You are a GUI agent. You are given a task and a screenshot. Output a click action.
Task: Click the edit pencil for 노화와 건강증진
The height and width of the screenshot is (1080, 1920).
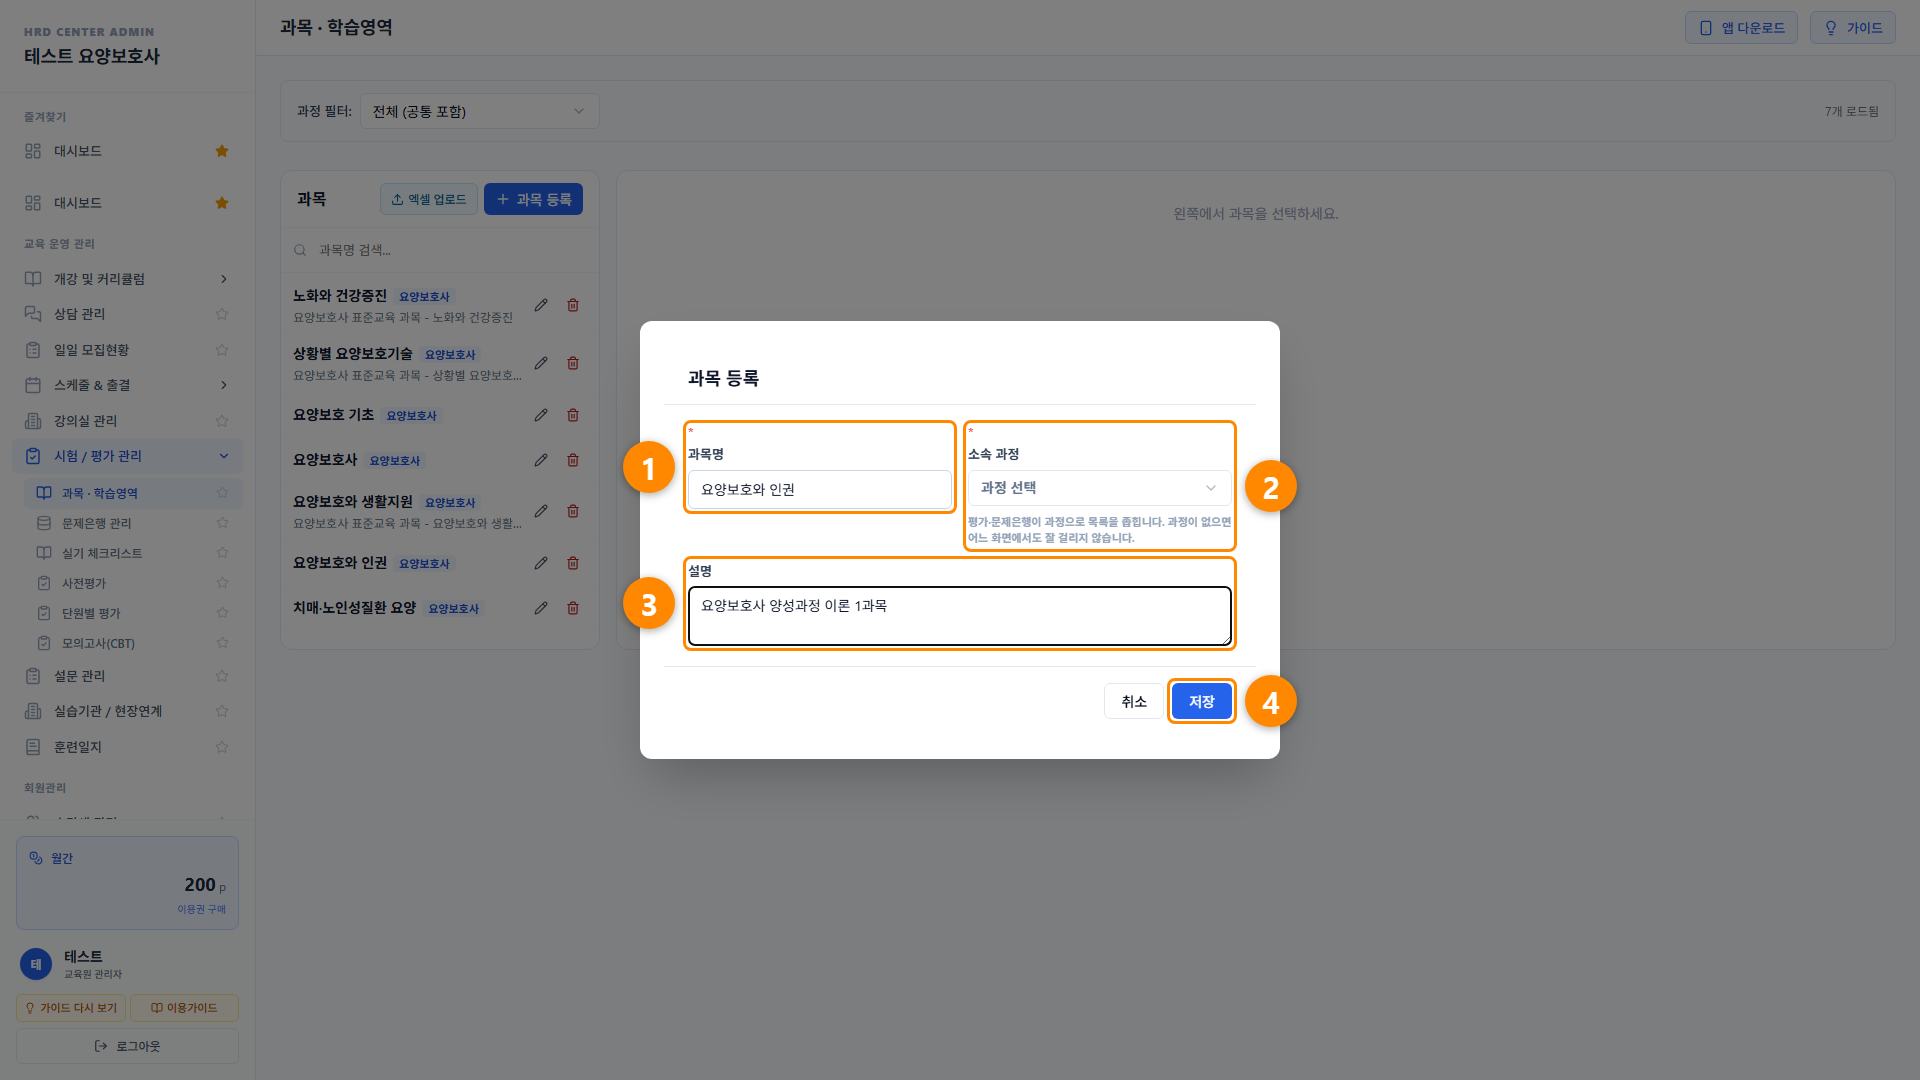[541, 305]
